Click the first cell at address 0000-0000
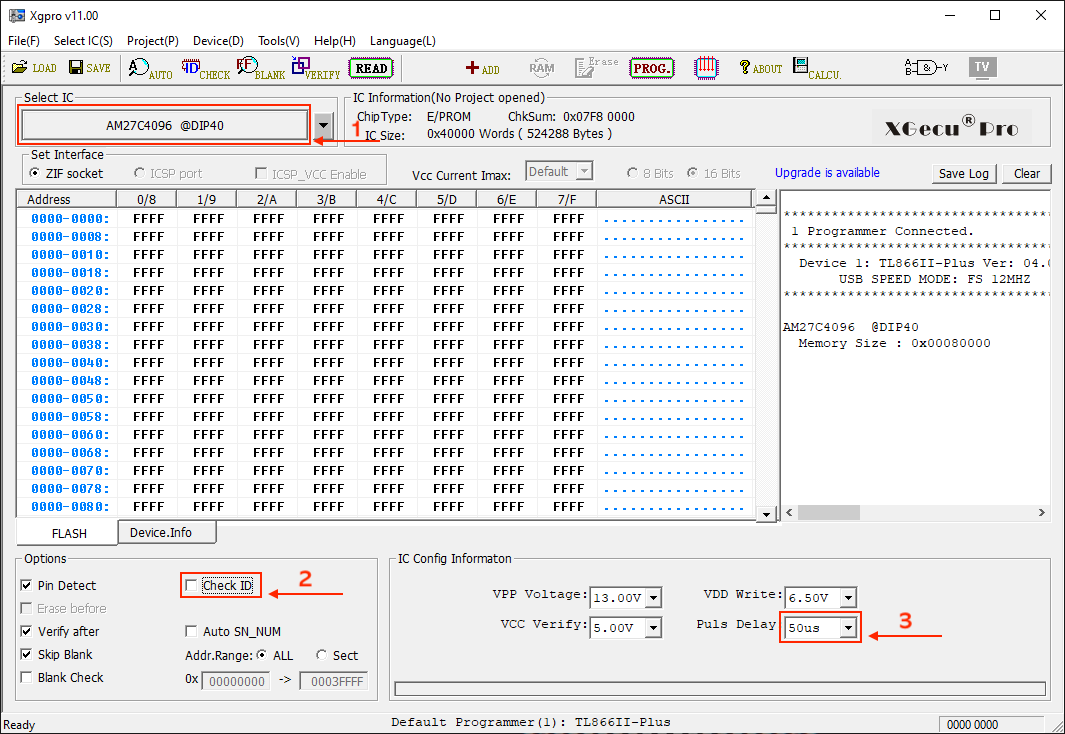This screenshot has height=734, width=1065. tap(147, 219)
